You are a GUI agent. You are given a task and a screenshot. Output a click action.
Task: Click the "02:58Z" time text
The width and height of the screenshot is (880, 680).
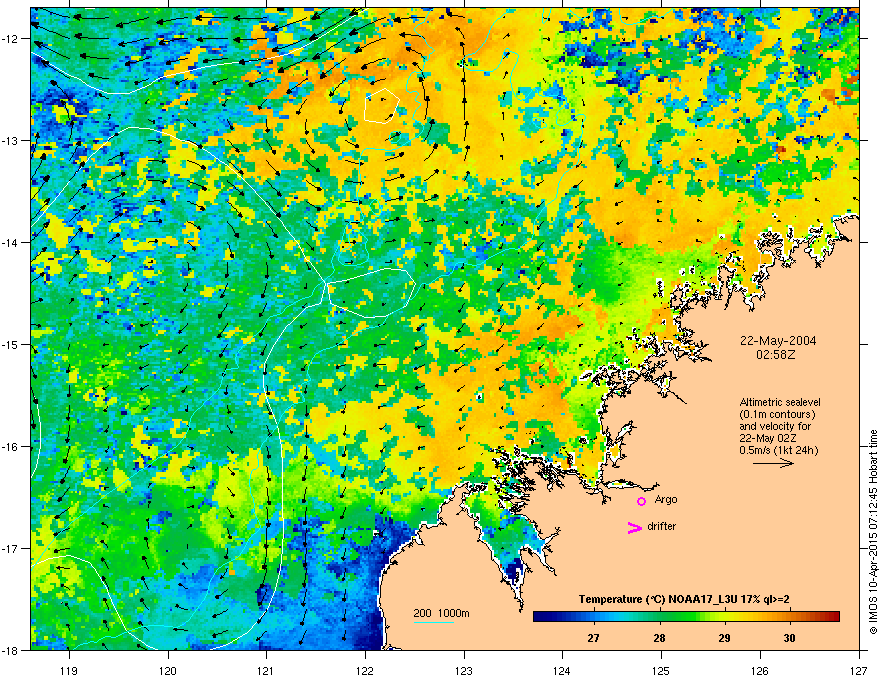click(x=776, y=355)
